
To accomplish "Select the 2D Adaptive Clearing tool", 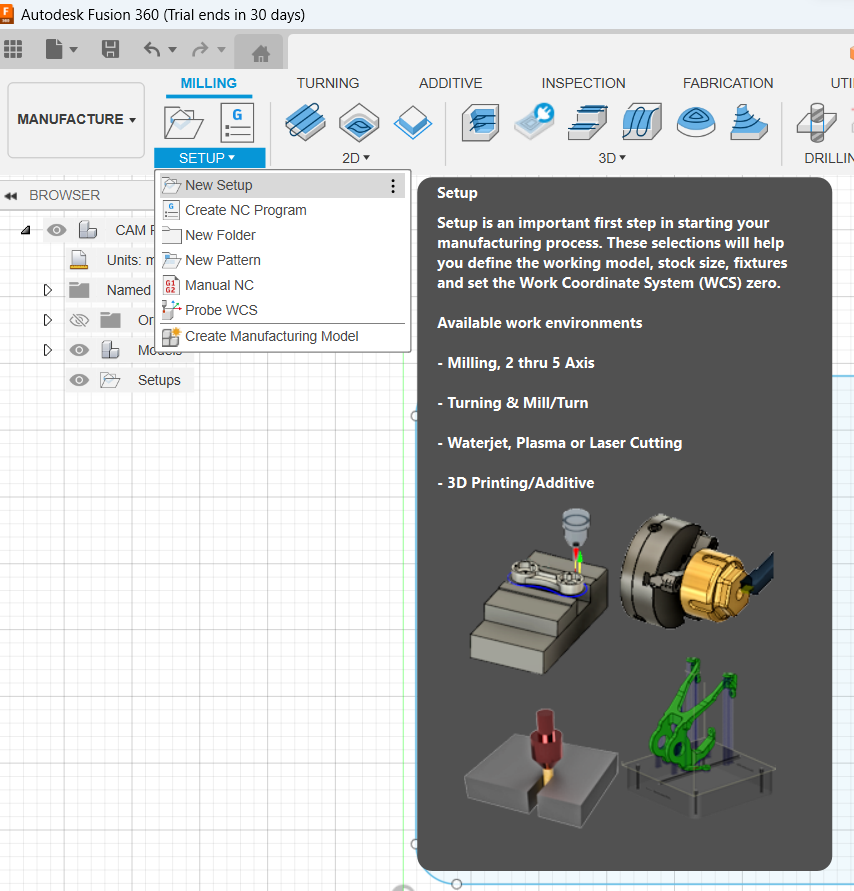I will tap(305, 122).
